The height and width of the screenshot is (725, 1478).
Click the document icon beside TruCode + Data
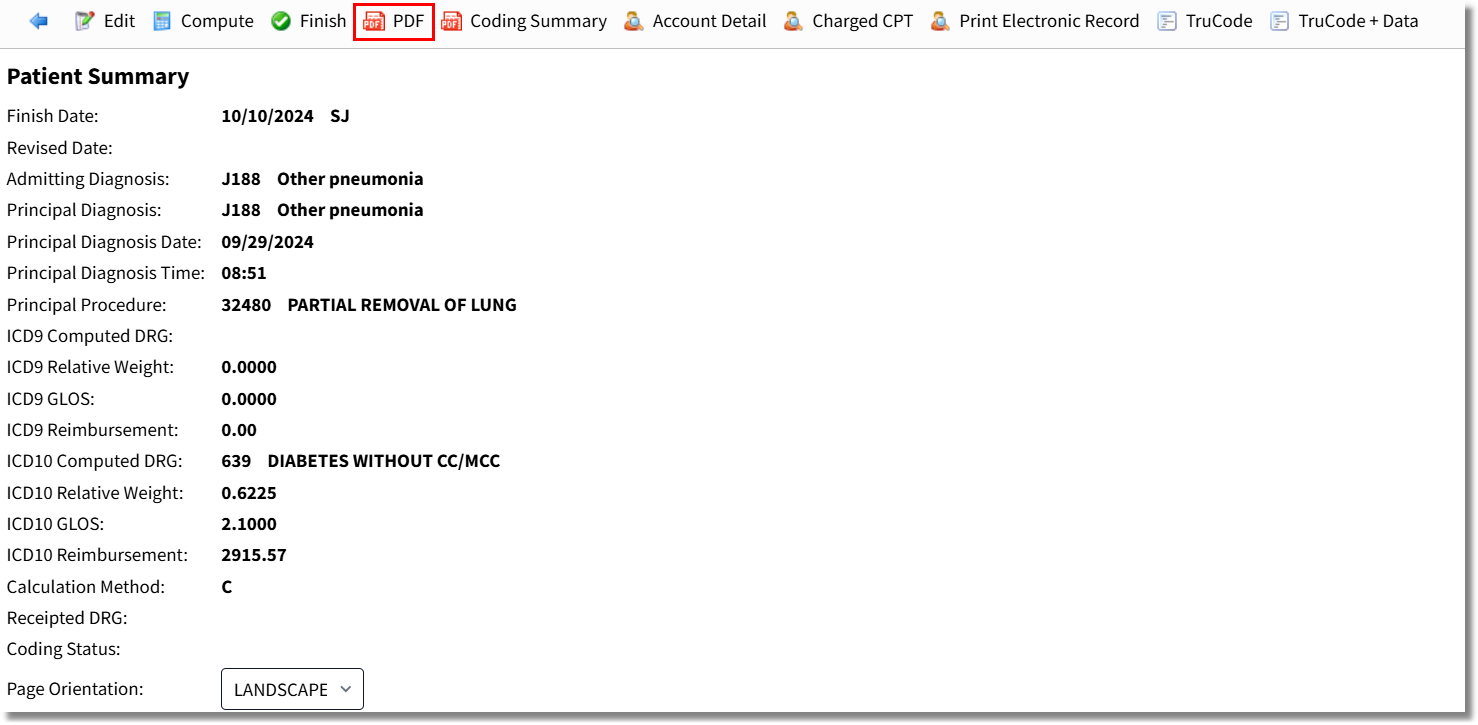(1280, 21)
